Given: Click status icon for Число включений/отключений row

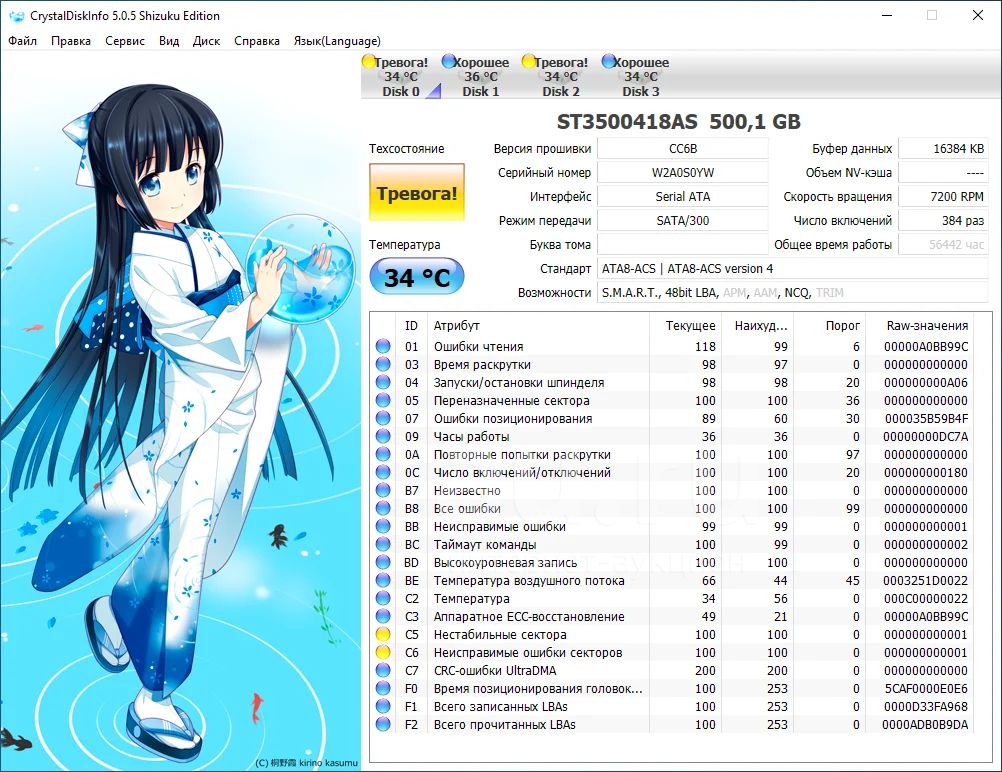Looking at the screenshot, I should tap(383, 472).
